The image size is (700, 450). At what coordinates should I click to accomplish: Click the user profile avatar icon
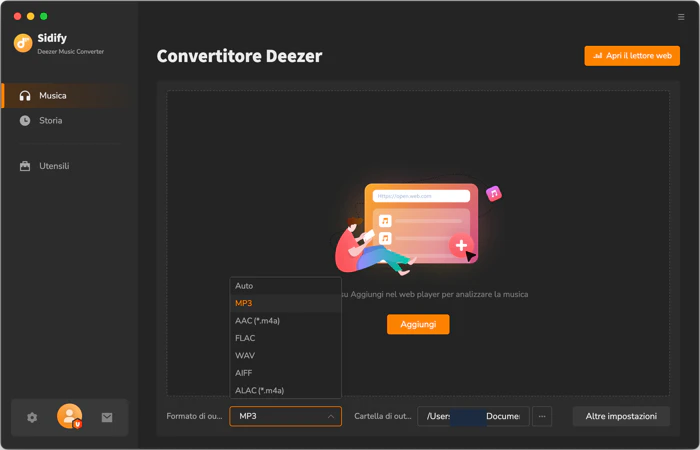70,416
